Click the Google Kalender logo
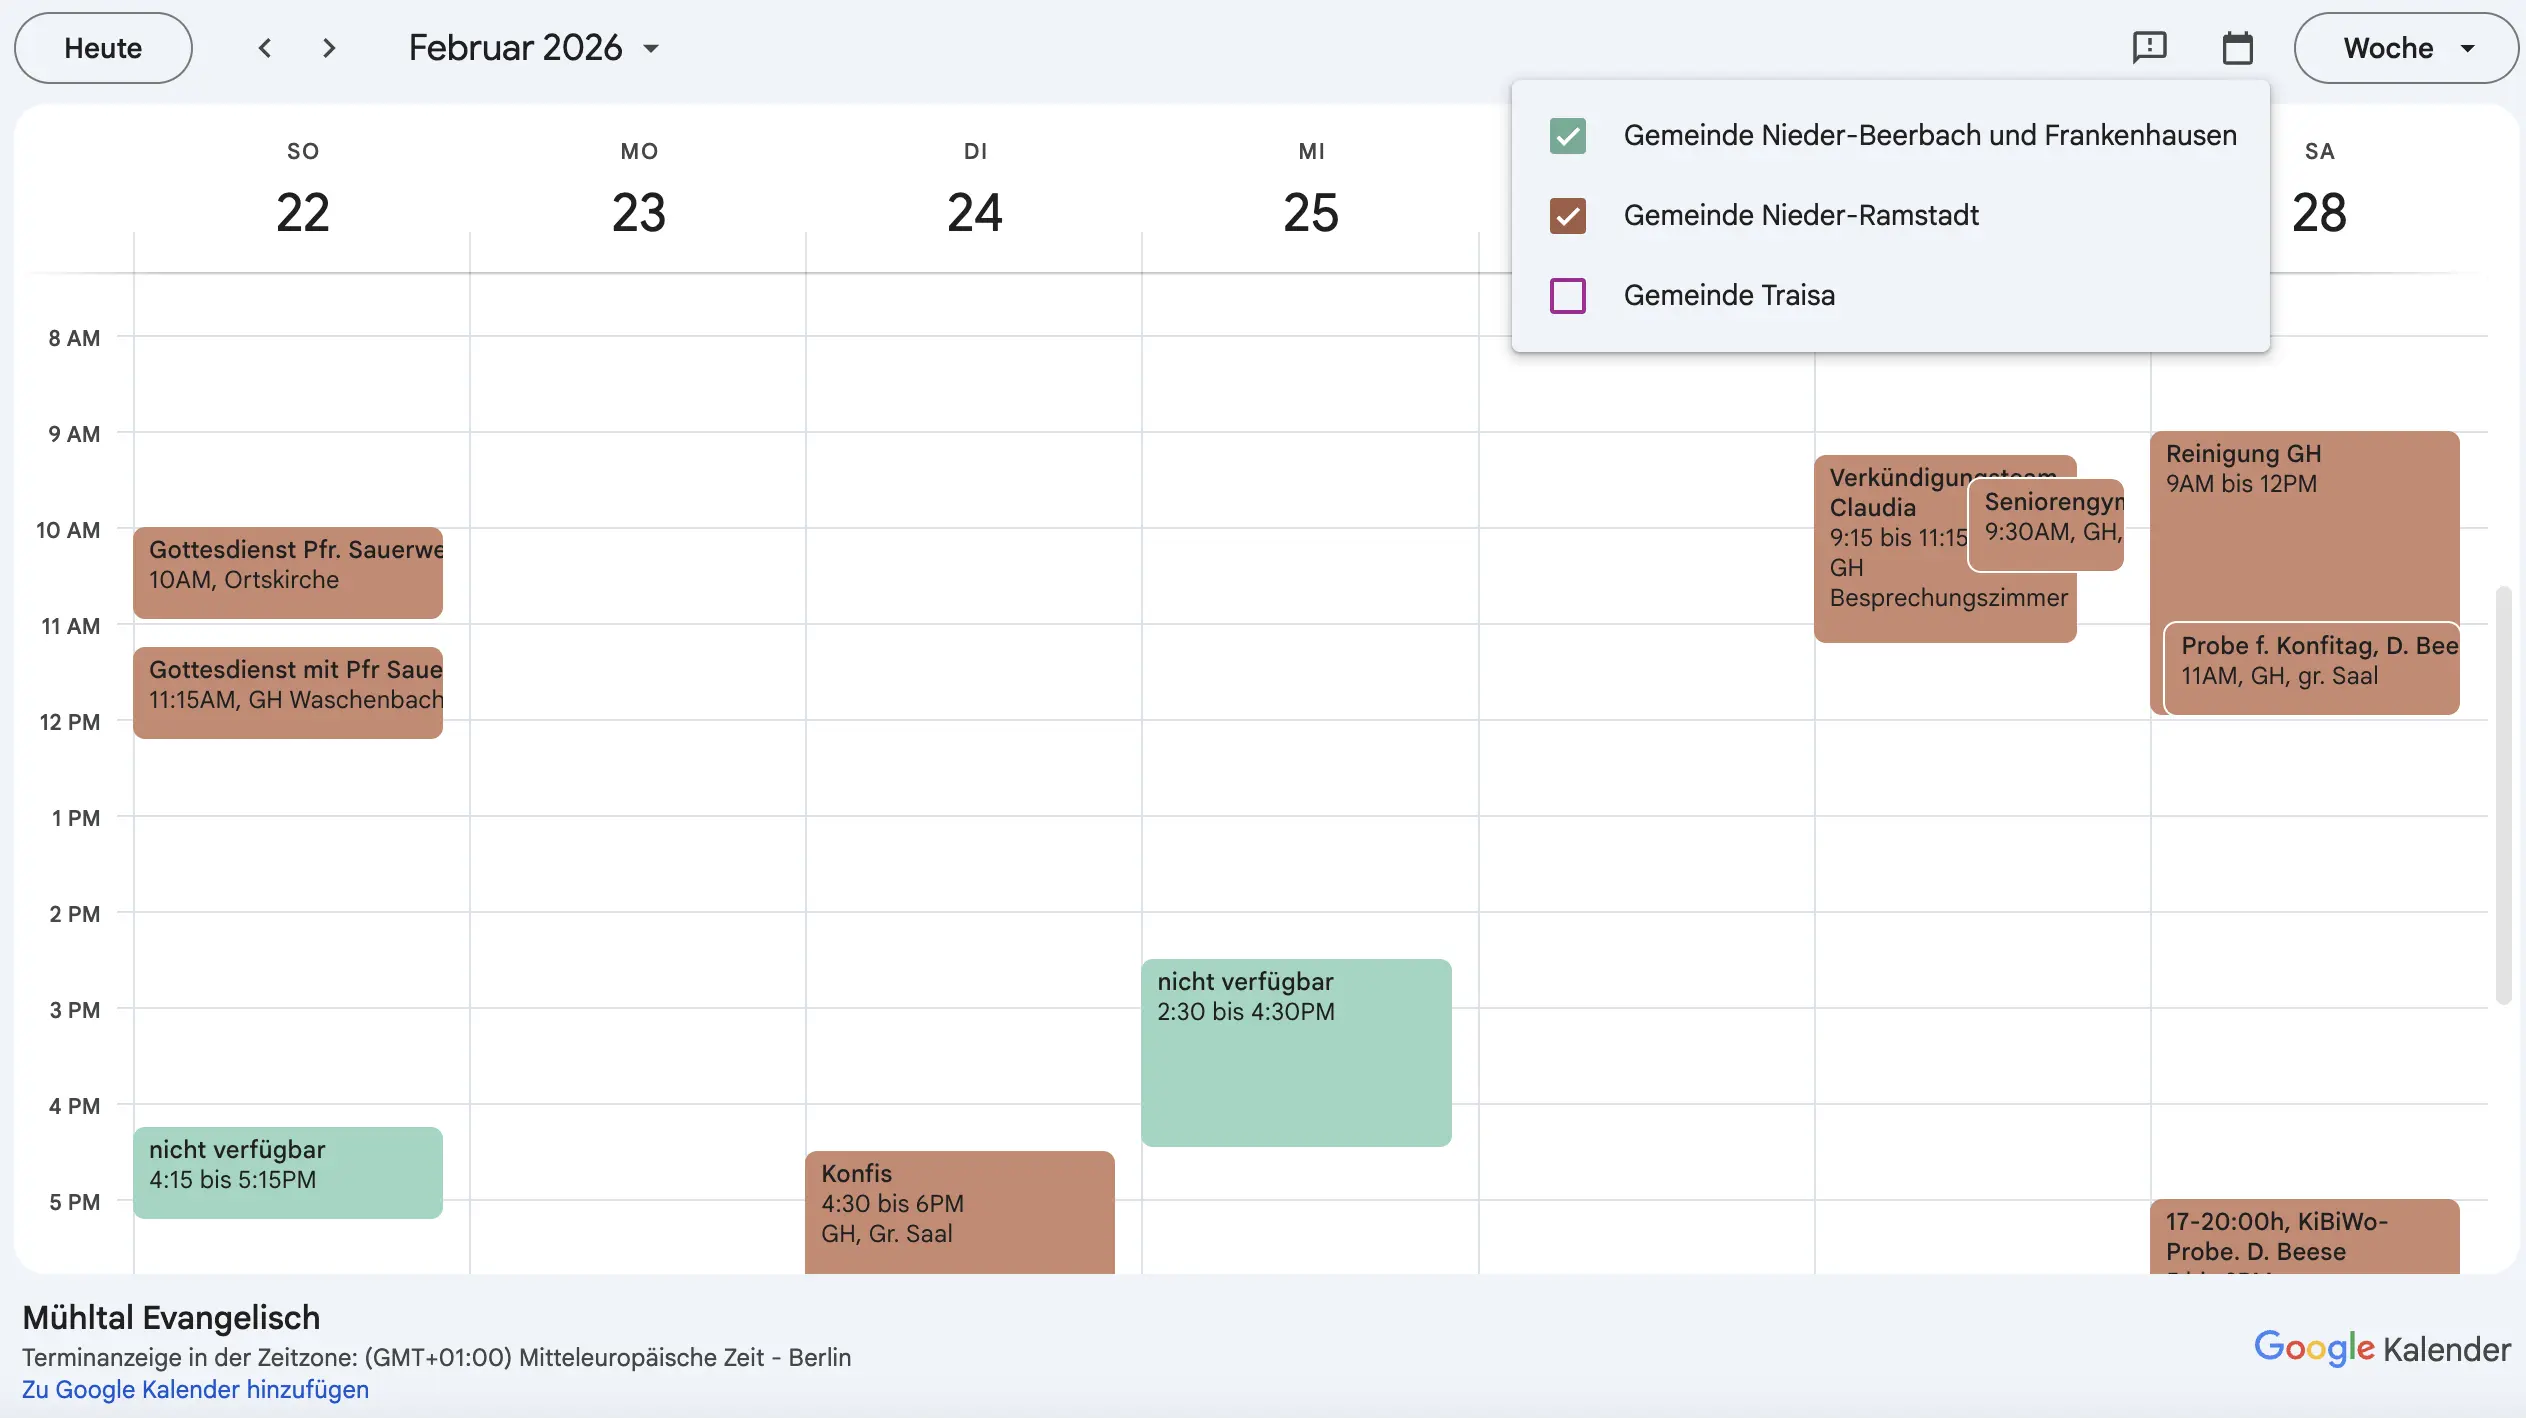Image resolution: width=2526 pixels, height=1418 pixels. pyautogui.click(x=2381, y=1348)
